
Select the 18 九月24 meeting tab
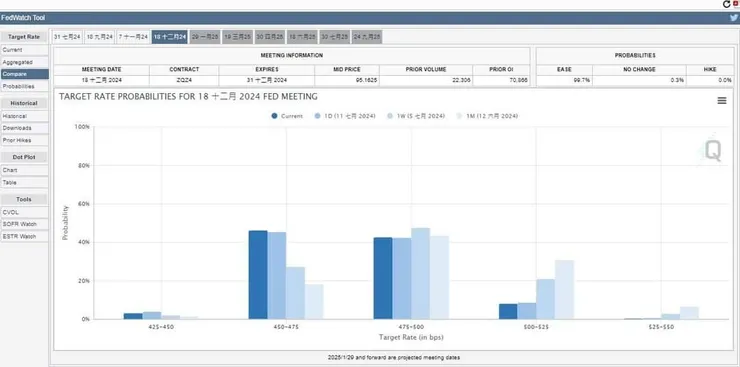click(x=100, y=37)
